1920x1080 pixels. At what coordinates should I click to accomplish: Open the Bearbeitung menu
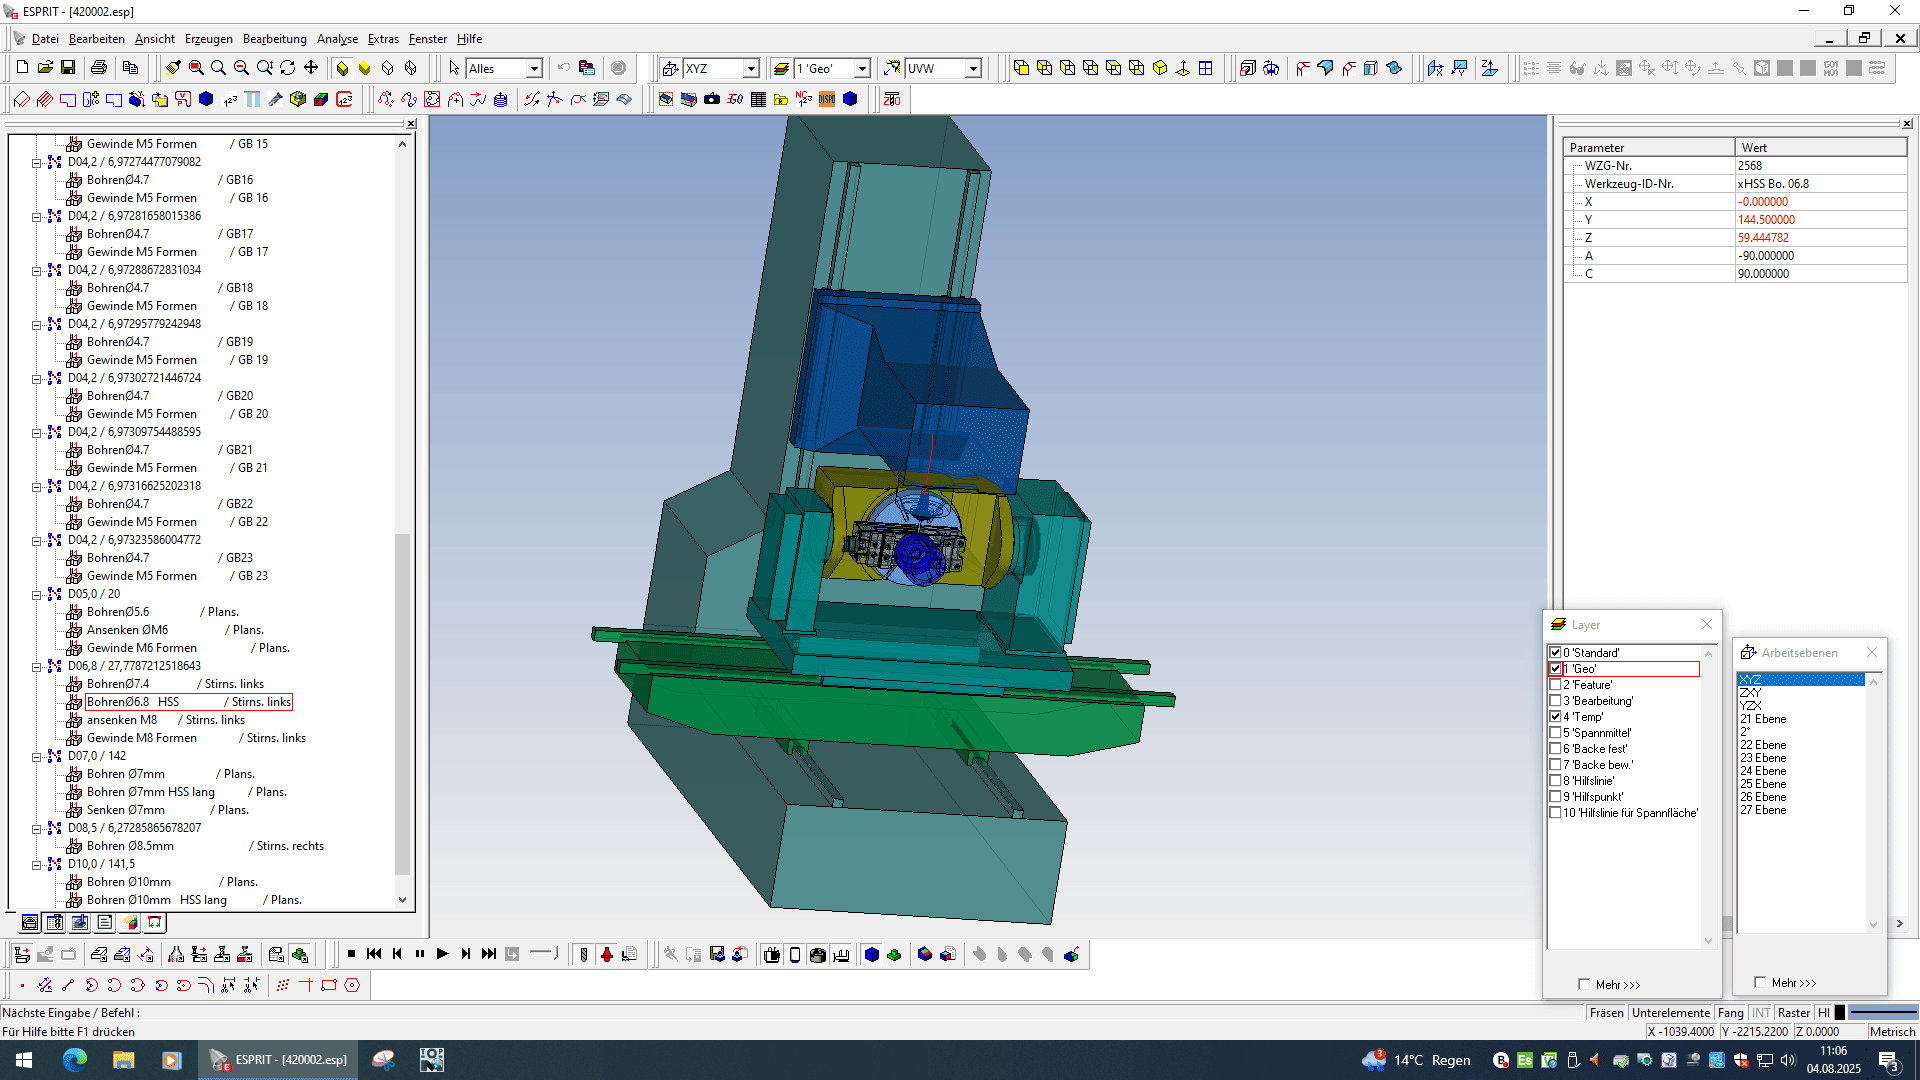(x=274, y=39)
